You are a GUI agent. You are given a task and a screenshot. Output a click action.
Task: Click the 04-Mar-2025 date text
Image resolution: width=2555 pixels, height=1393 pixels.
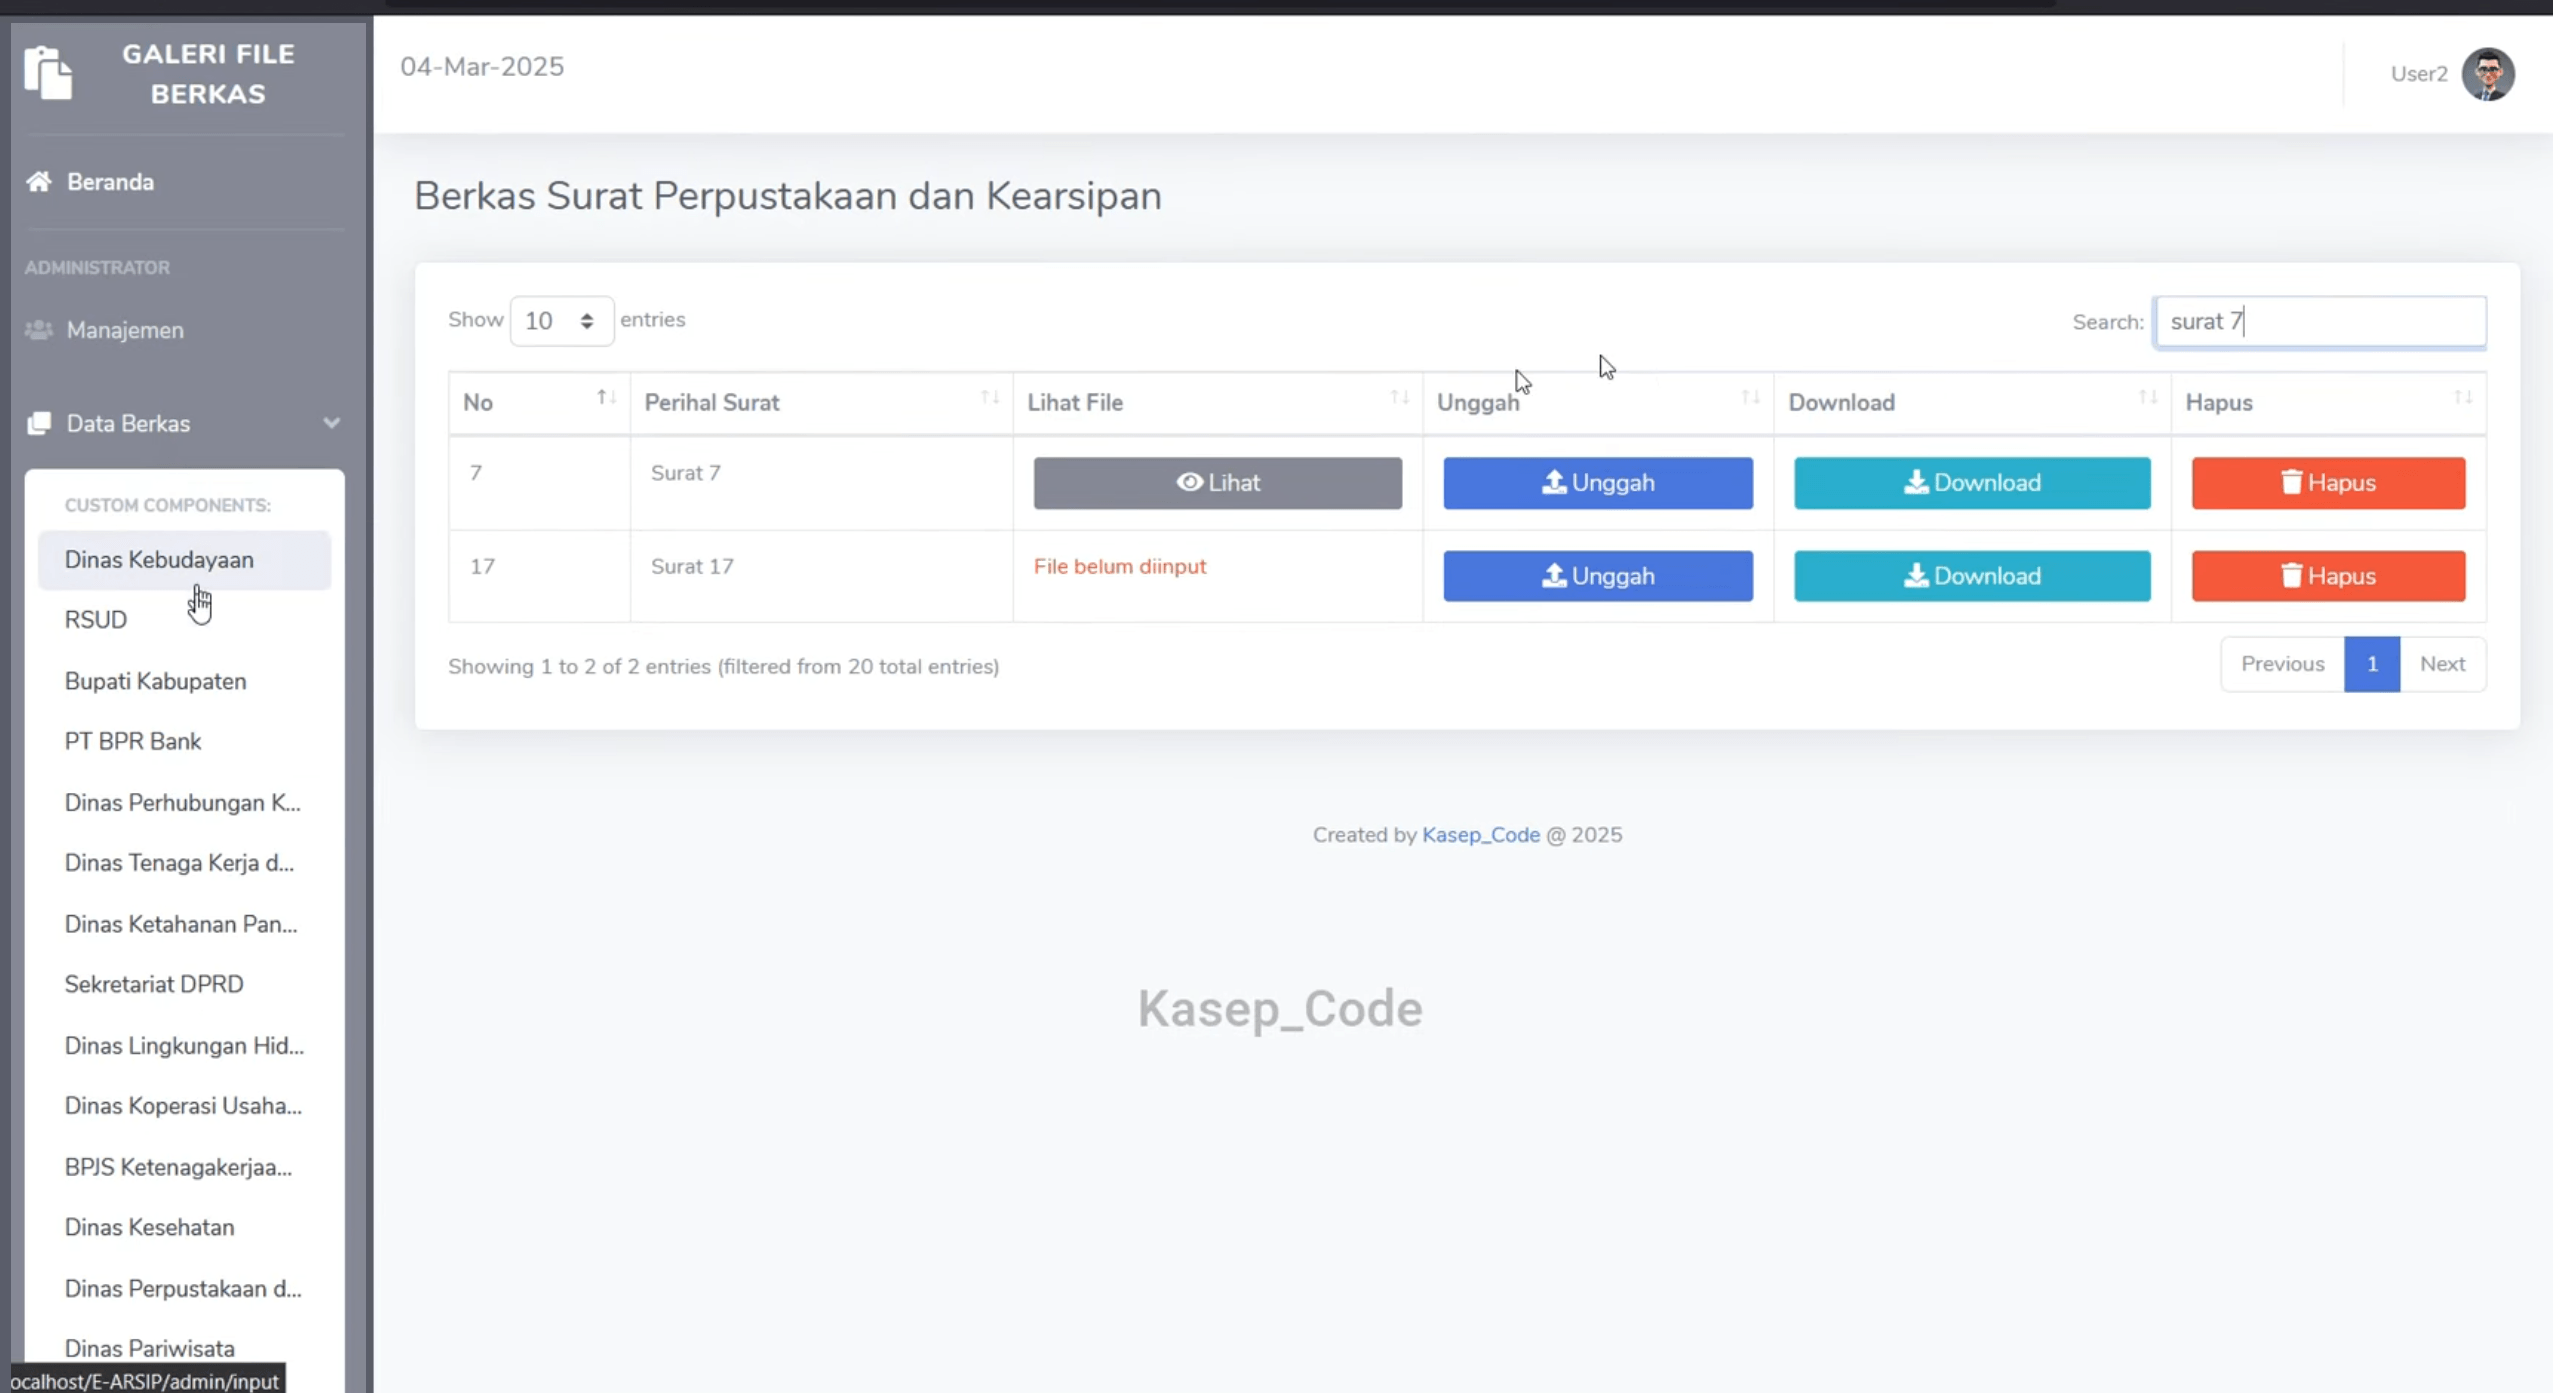click(482, 67)
